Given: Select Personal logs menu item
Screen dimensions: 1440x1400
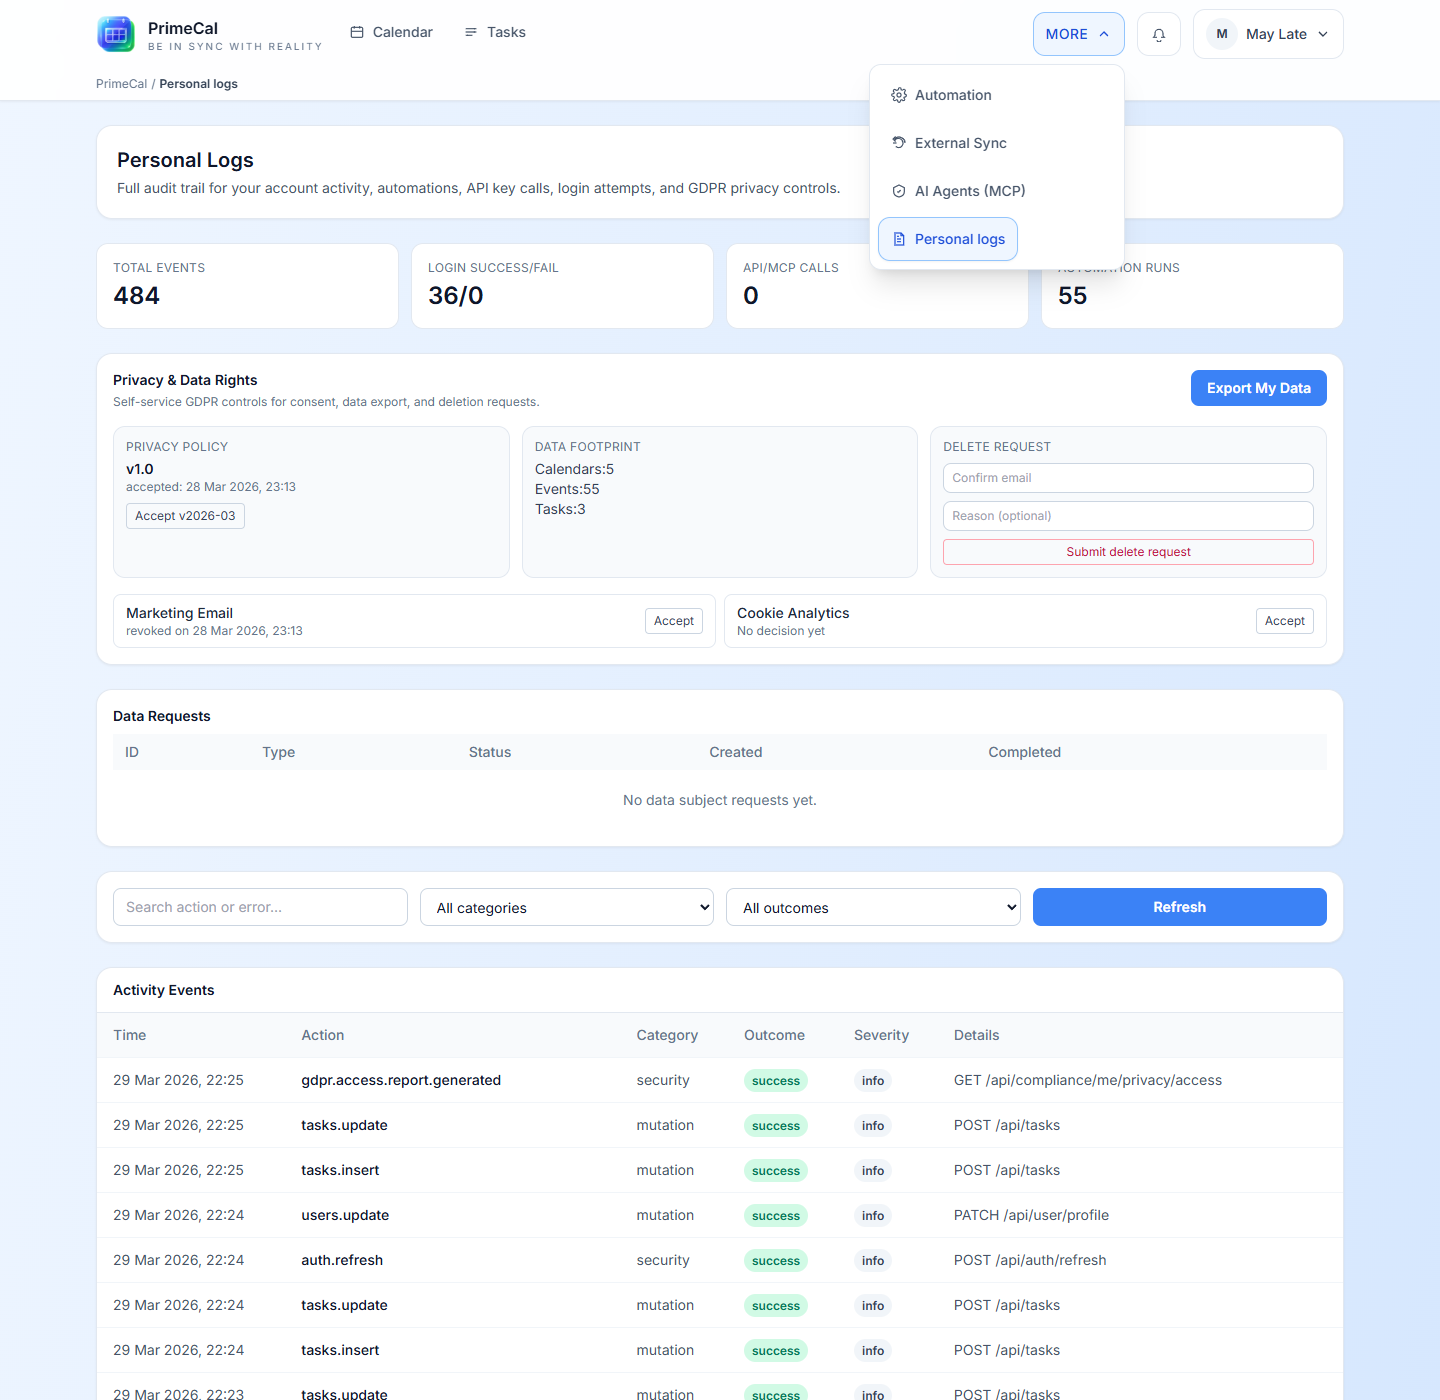Looking at the screenshot, I should point(959,239).
